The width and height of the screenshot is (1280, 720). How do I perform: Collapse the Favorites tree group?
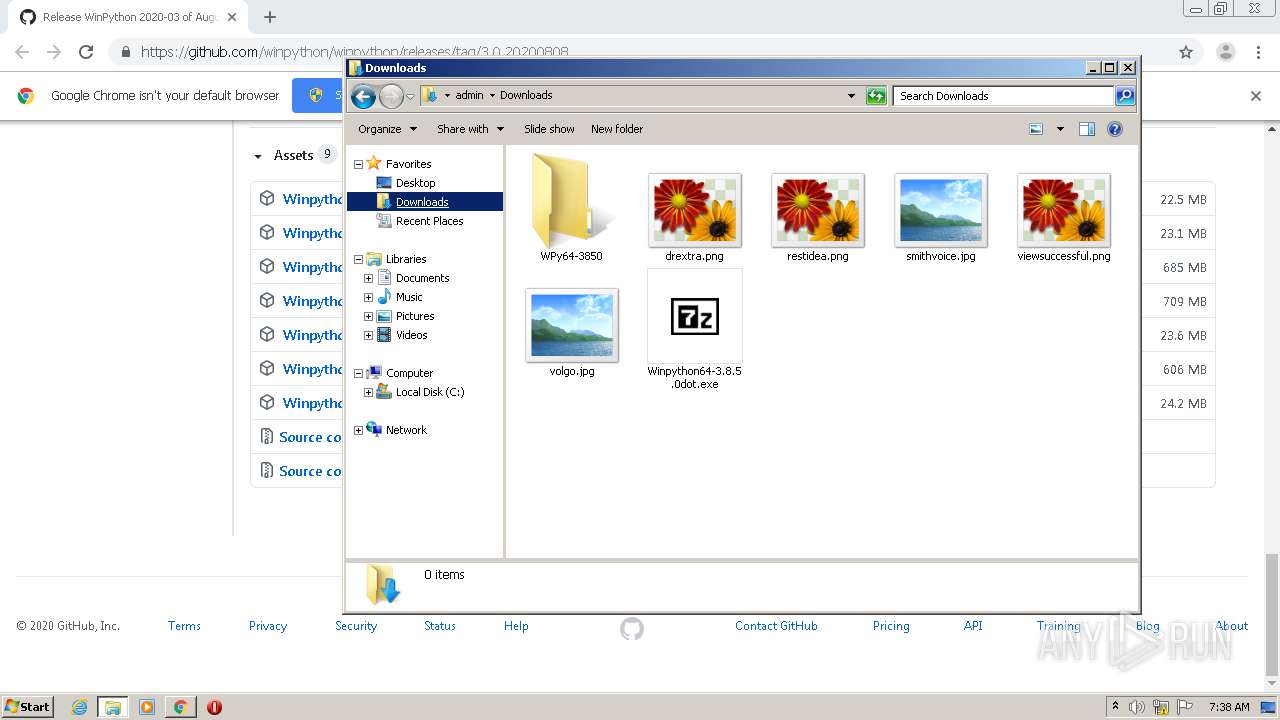click(x=358, y=164)
